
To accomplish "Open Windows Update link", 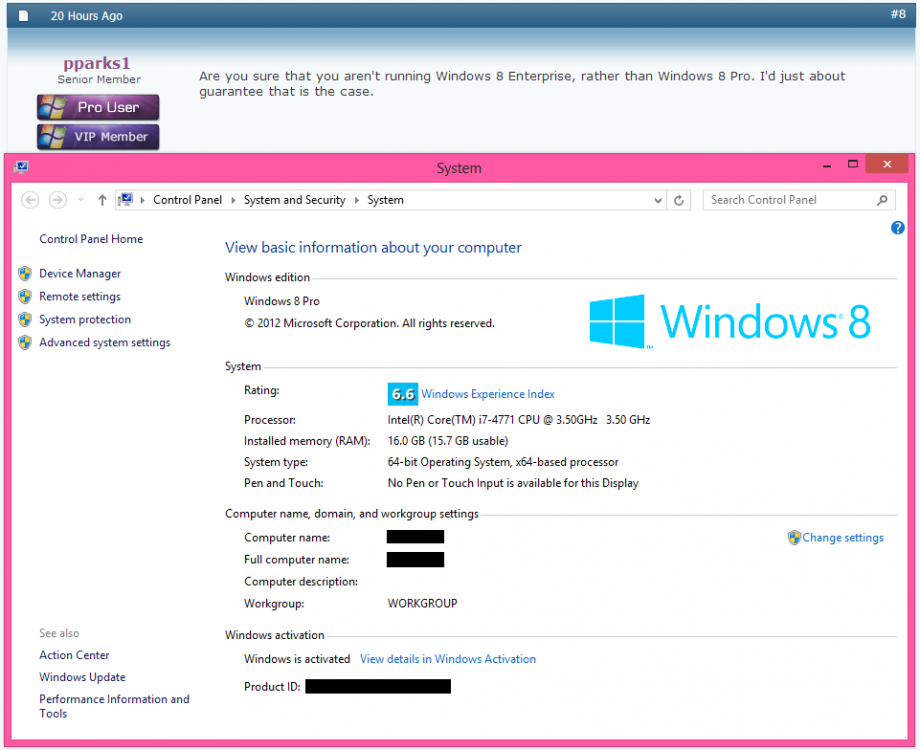I will pos(82,677).
